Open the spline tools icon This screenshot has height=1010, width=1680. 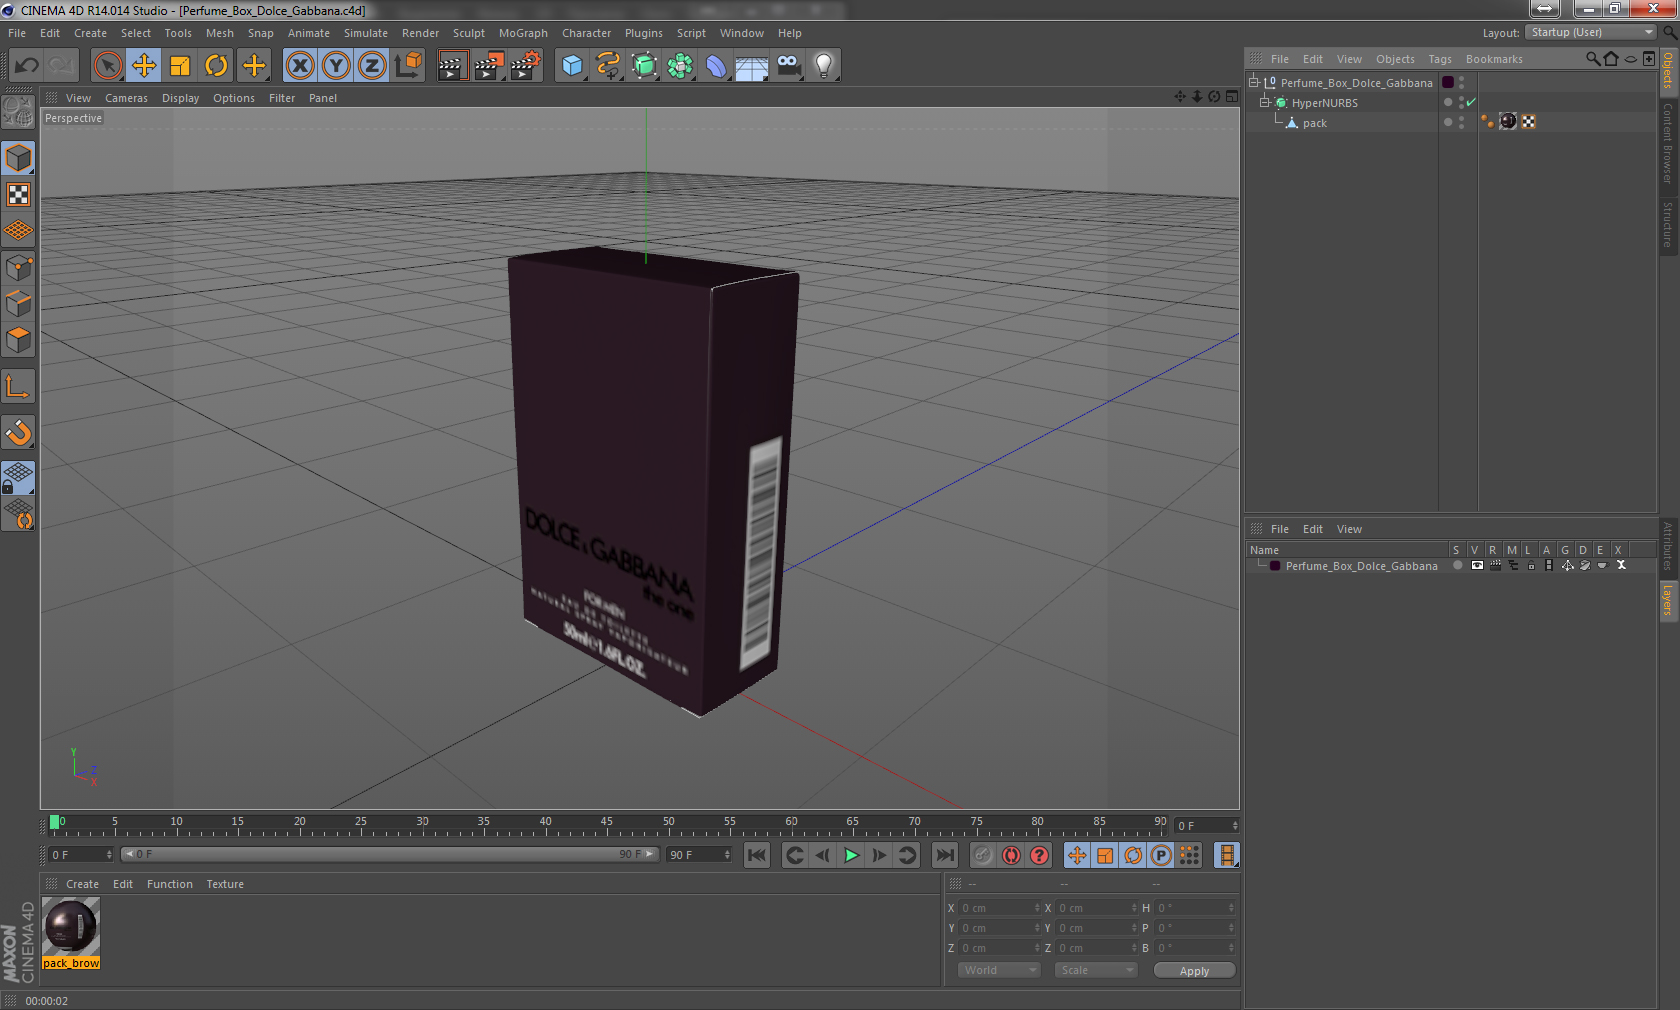click(608, 66)
